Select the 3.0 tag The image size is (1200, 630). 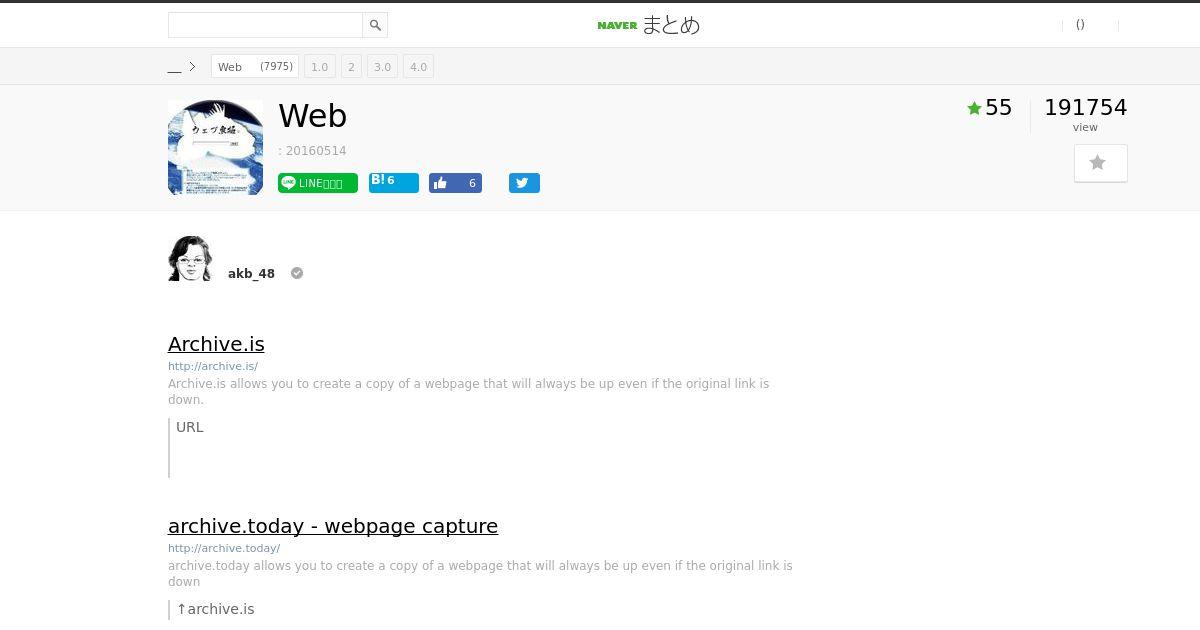[382, 67]
